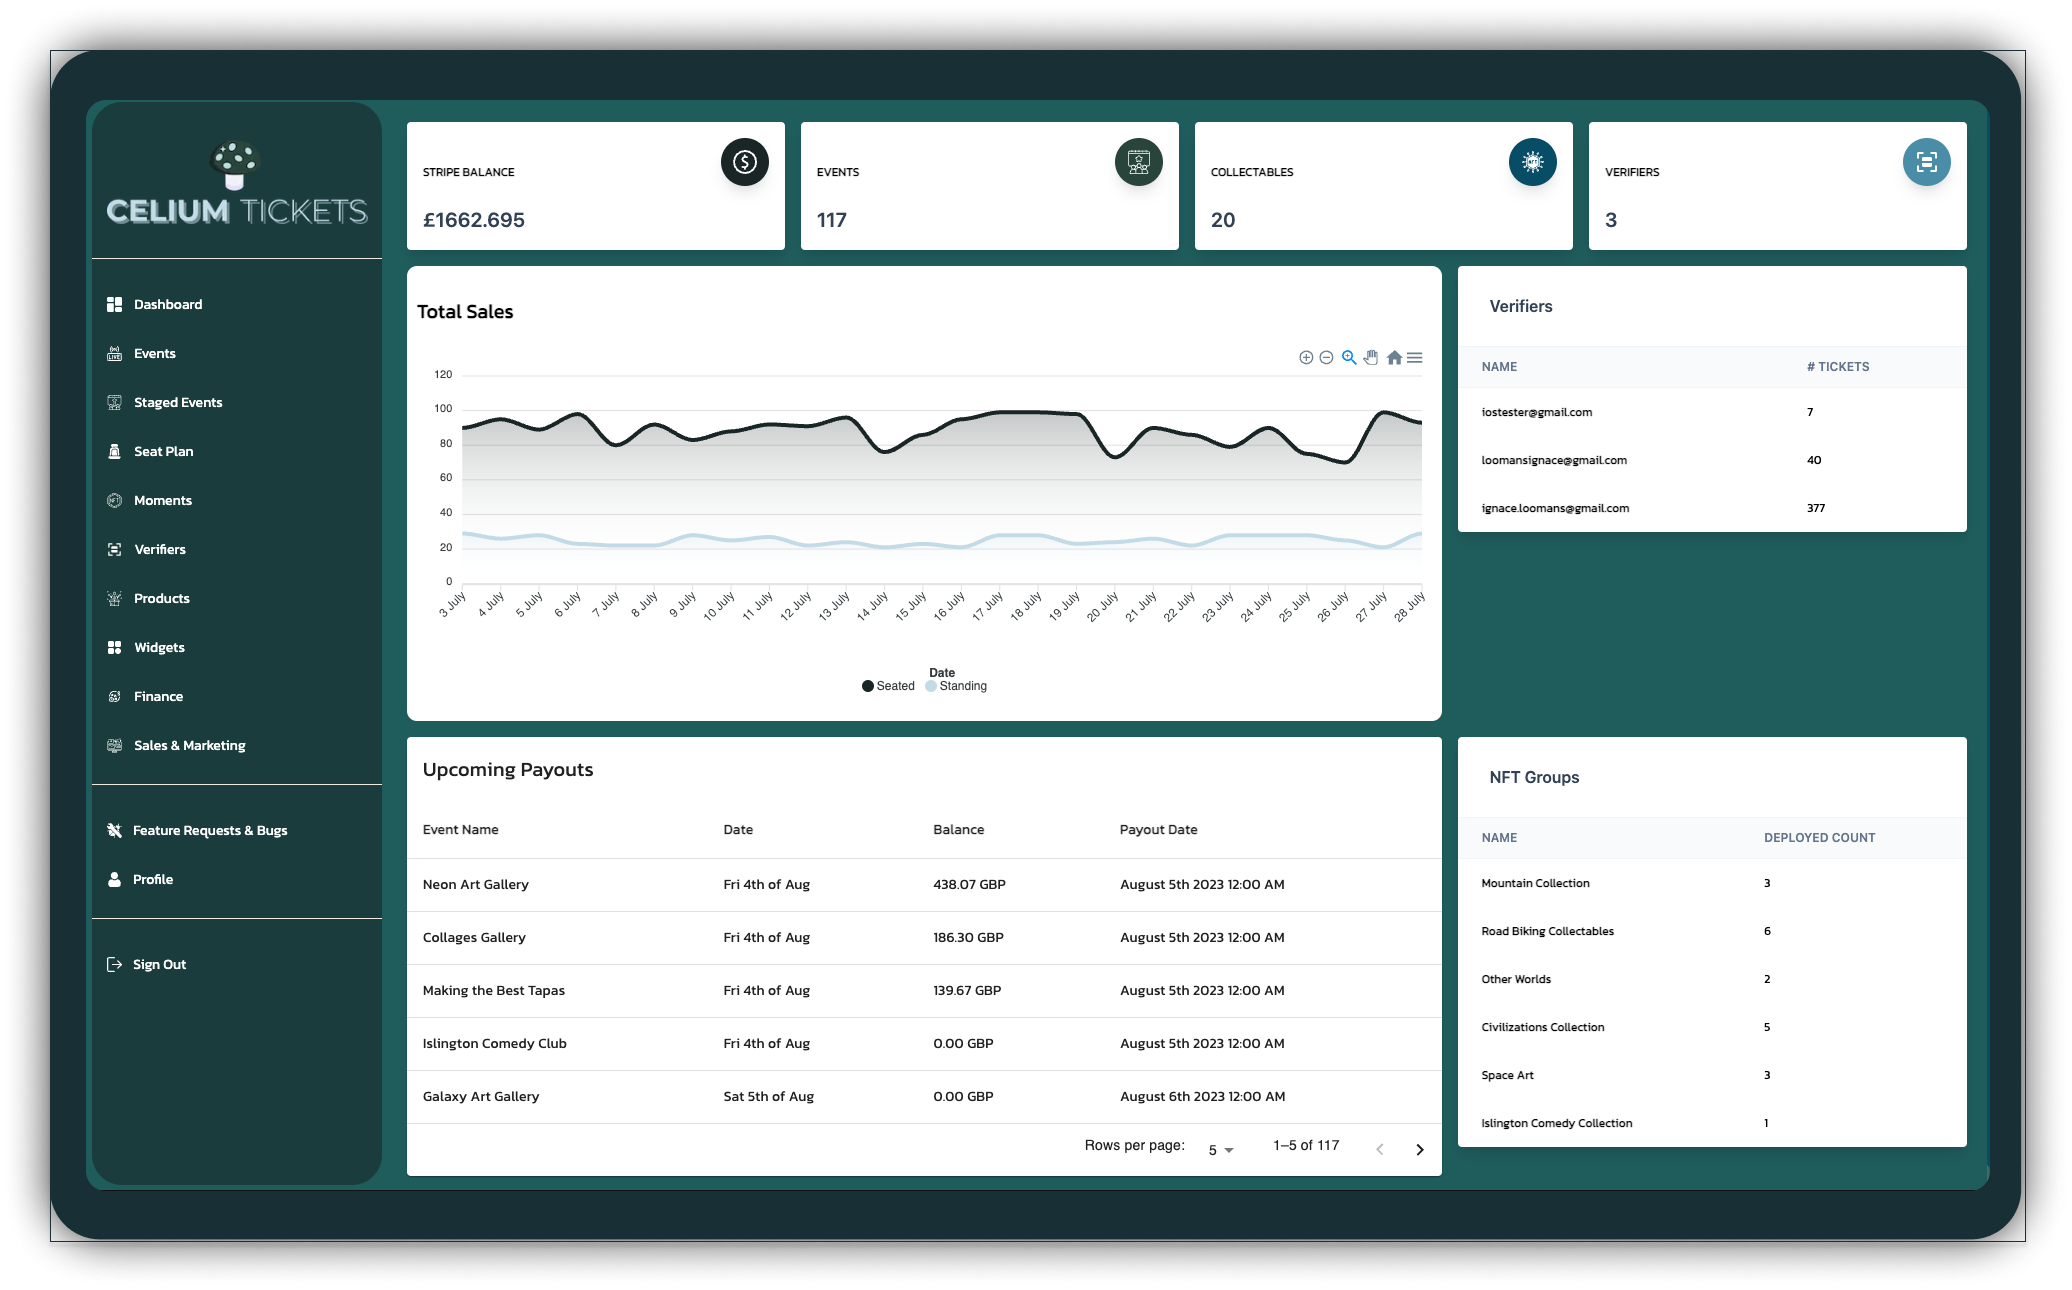Click the Collectables card round icon
Screen dimensions: 2072x1290
pyautogui.click(x=1532, y=162)
